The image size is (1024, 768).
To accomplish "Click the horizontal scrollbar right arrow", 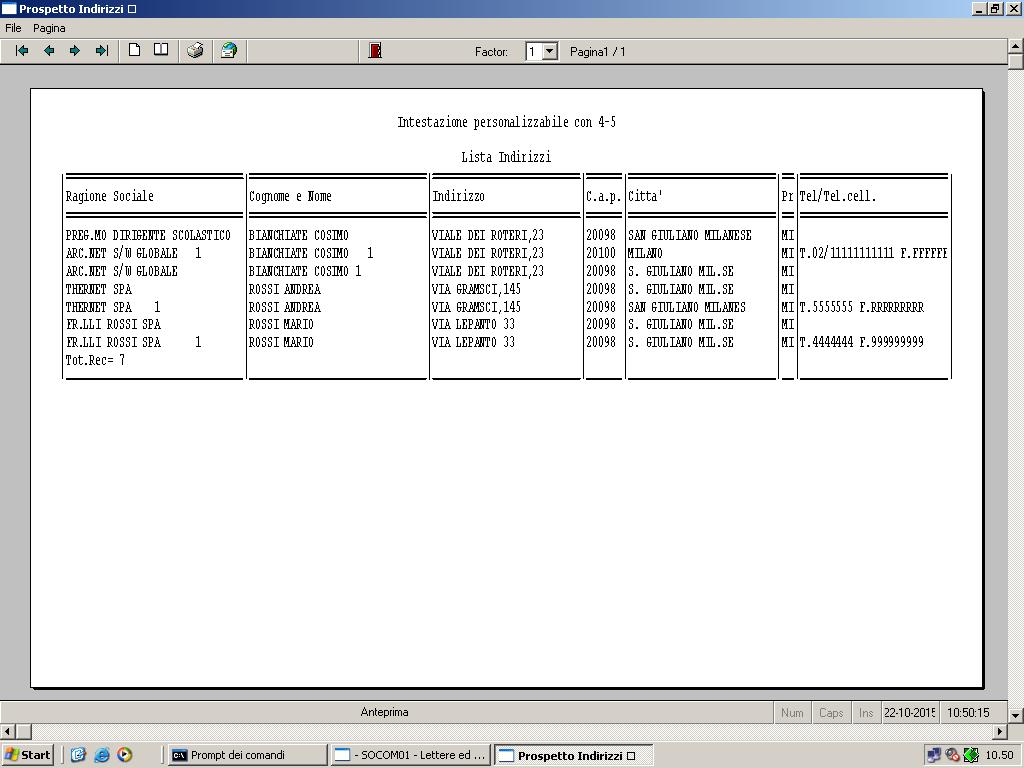I will pyautogui.click(x=1000, y=731).
